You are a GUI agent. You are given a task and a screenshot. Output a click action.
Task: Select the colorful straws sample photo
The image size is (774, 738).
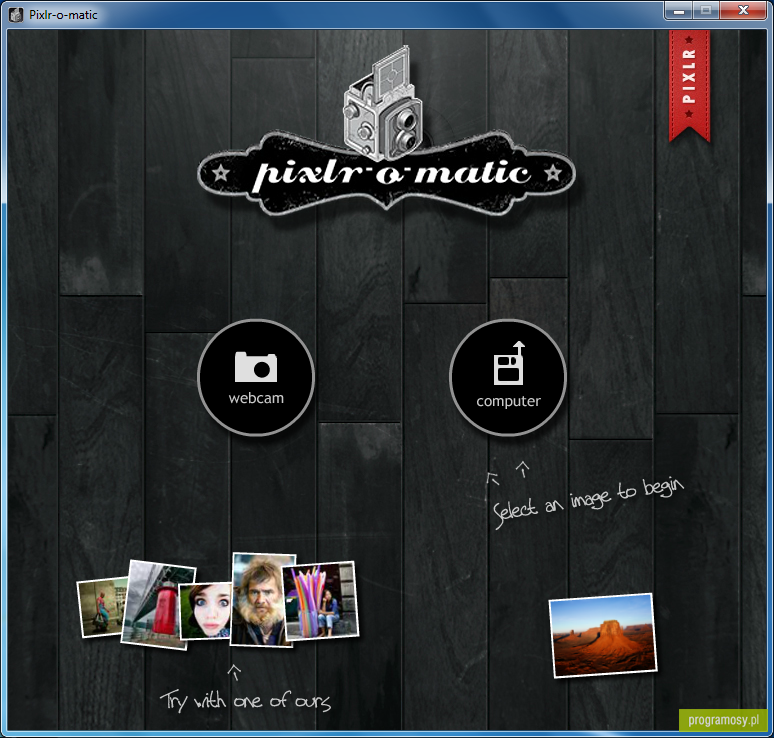pyautogui.click(x=321, y=601)
